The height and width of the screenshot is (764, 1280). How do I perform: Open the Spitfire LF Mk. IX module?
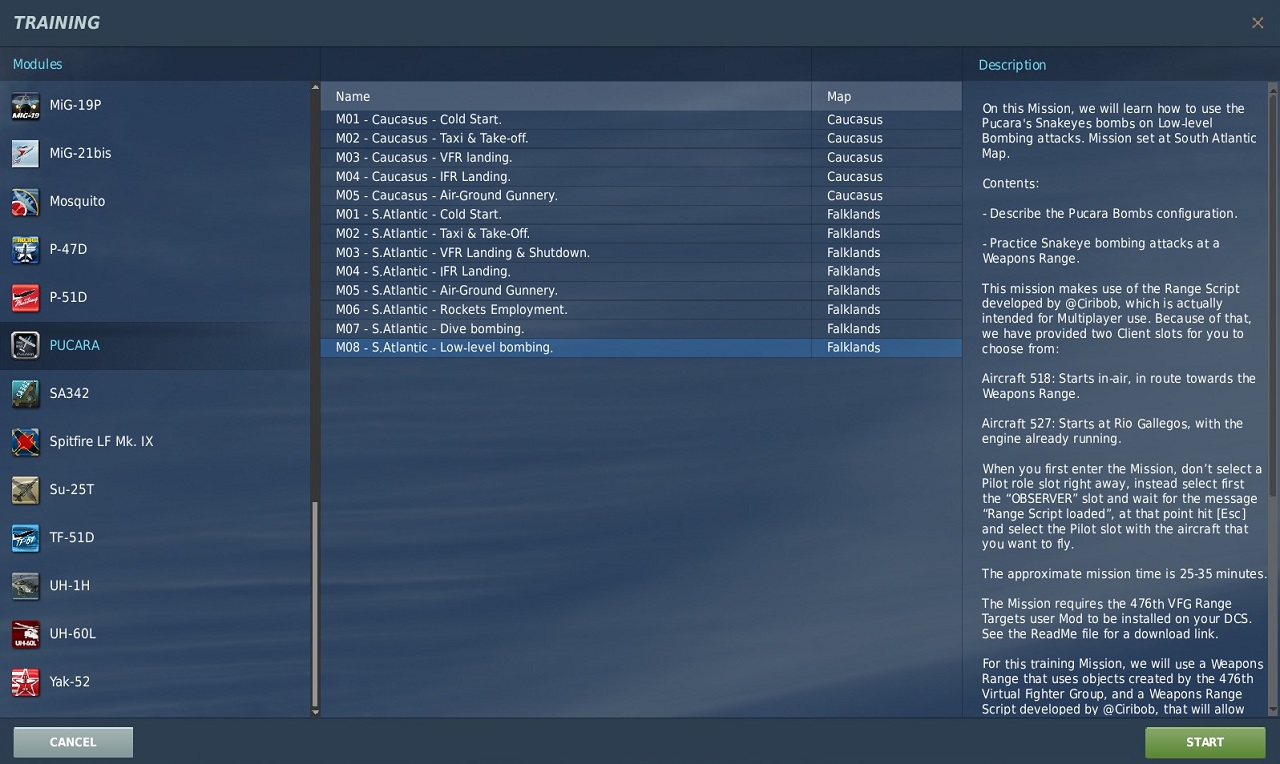(x=103, y=441)
